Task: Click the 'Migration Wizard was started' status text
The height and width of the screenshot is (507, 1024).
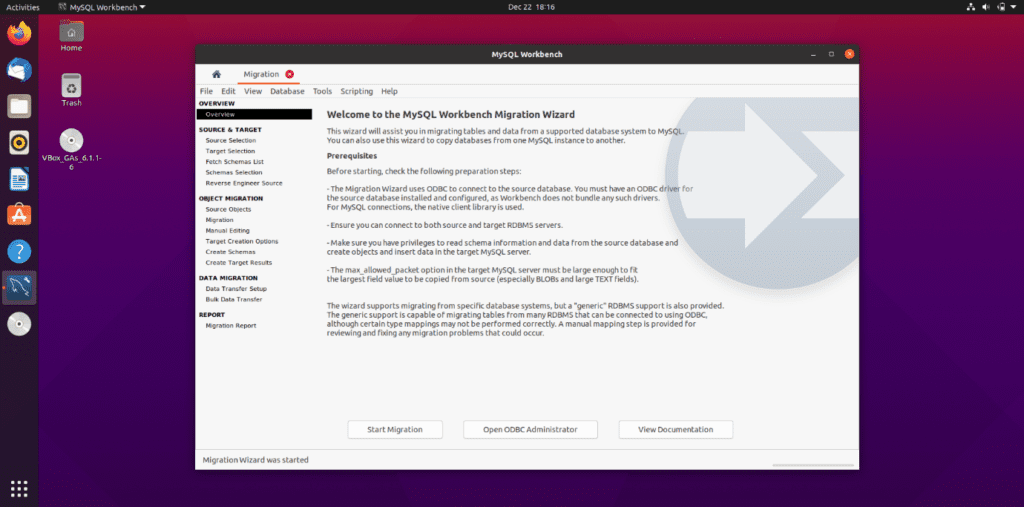Action: point(255,460)
